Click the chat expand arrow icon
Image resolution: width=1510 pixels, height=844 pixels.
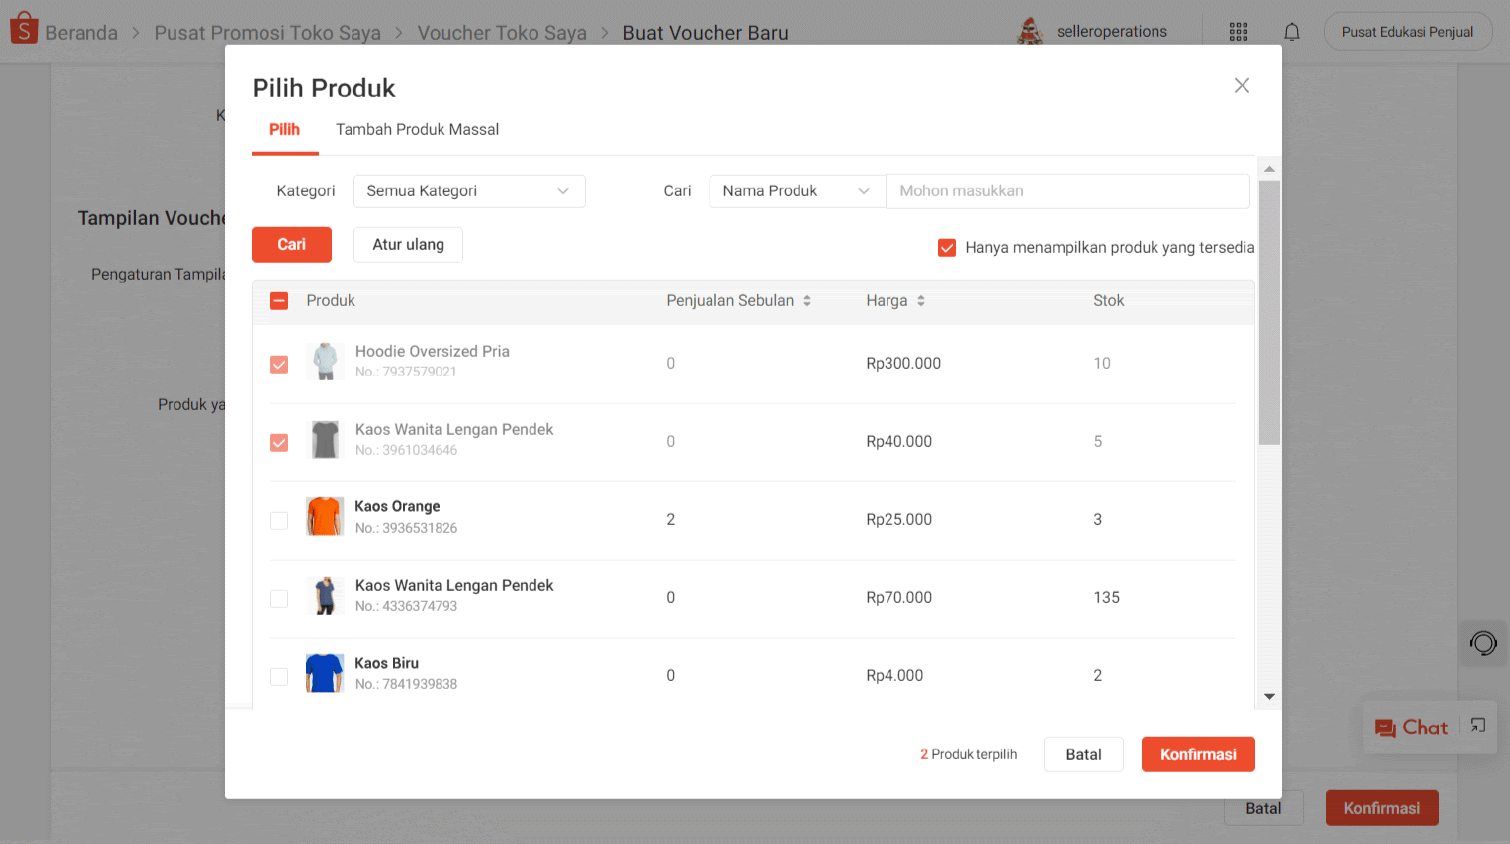click(1478, 726)
